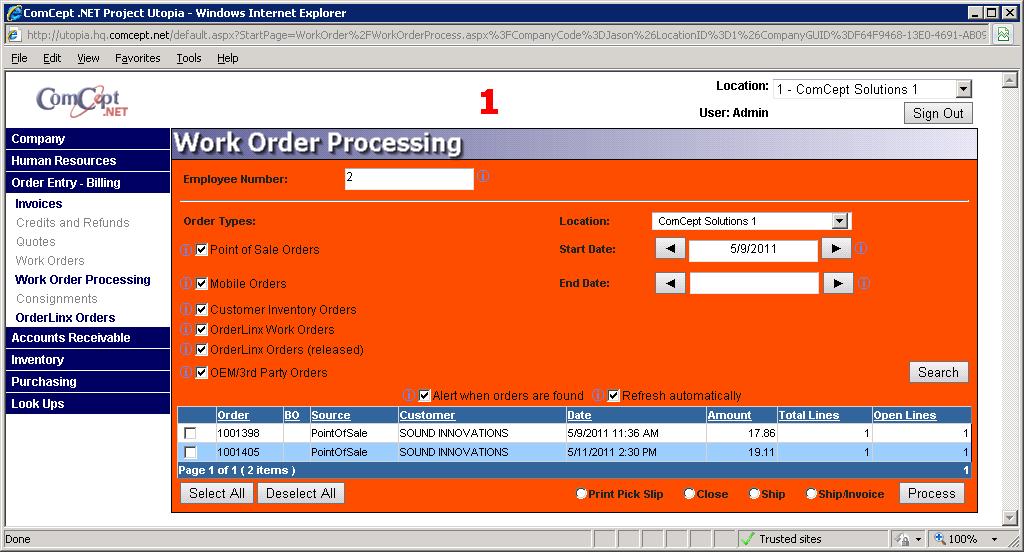The width and height of the screenshot is (1024, 552).
Task: Click the Sign Out button
Action: (938, 113)
